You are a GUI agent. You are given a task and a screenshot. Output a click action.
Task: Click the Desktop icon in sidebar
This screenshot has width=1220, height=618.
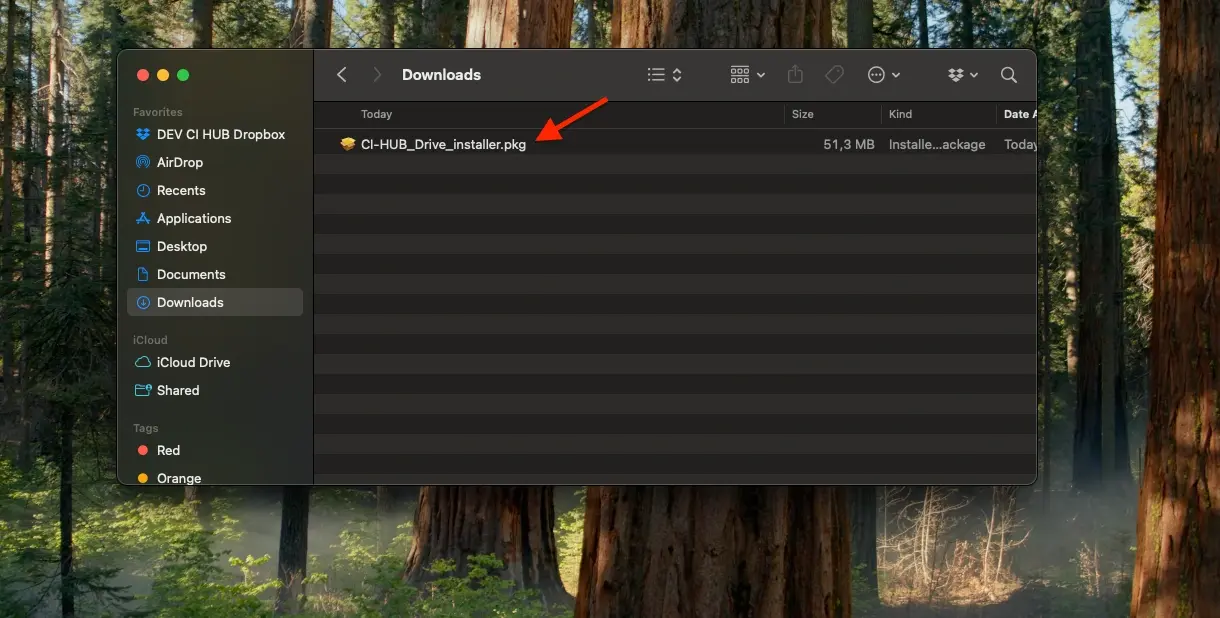143,246
